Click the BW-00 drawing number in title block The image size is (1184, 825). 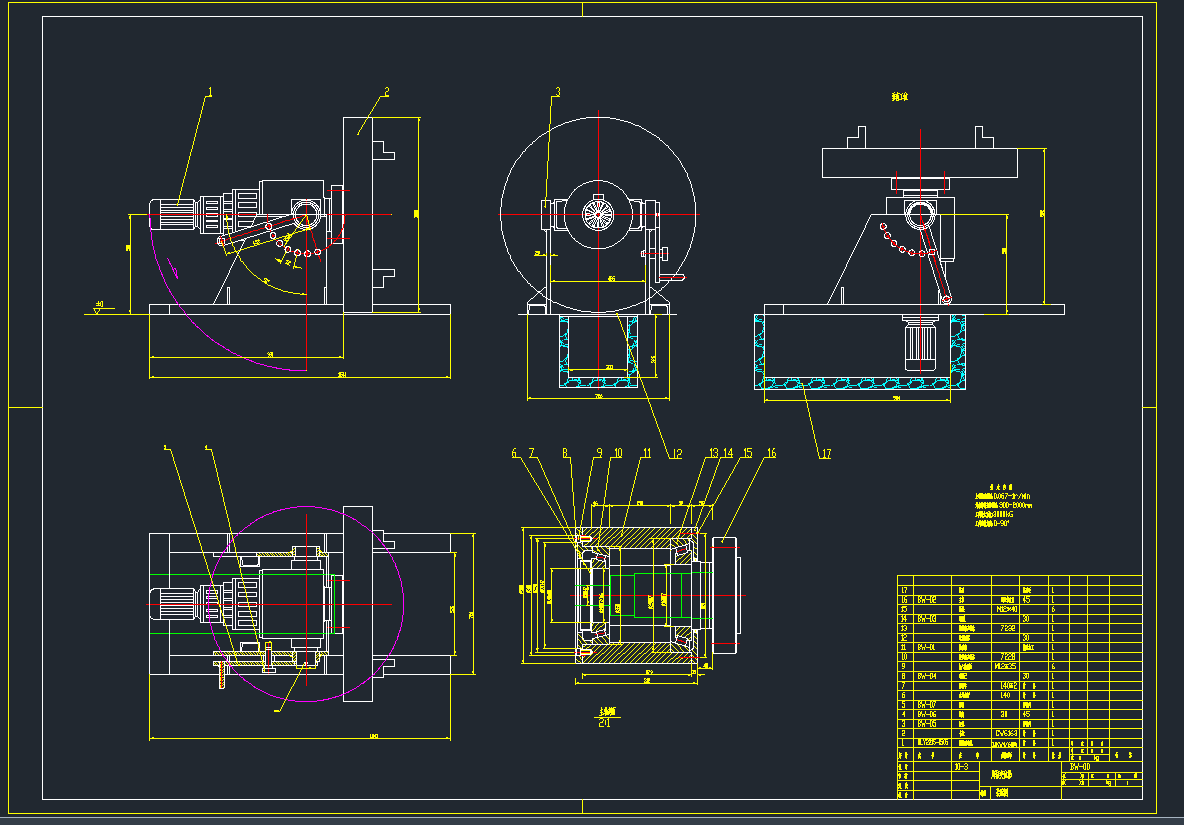[x=1080, y=766]
